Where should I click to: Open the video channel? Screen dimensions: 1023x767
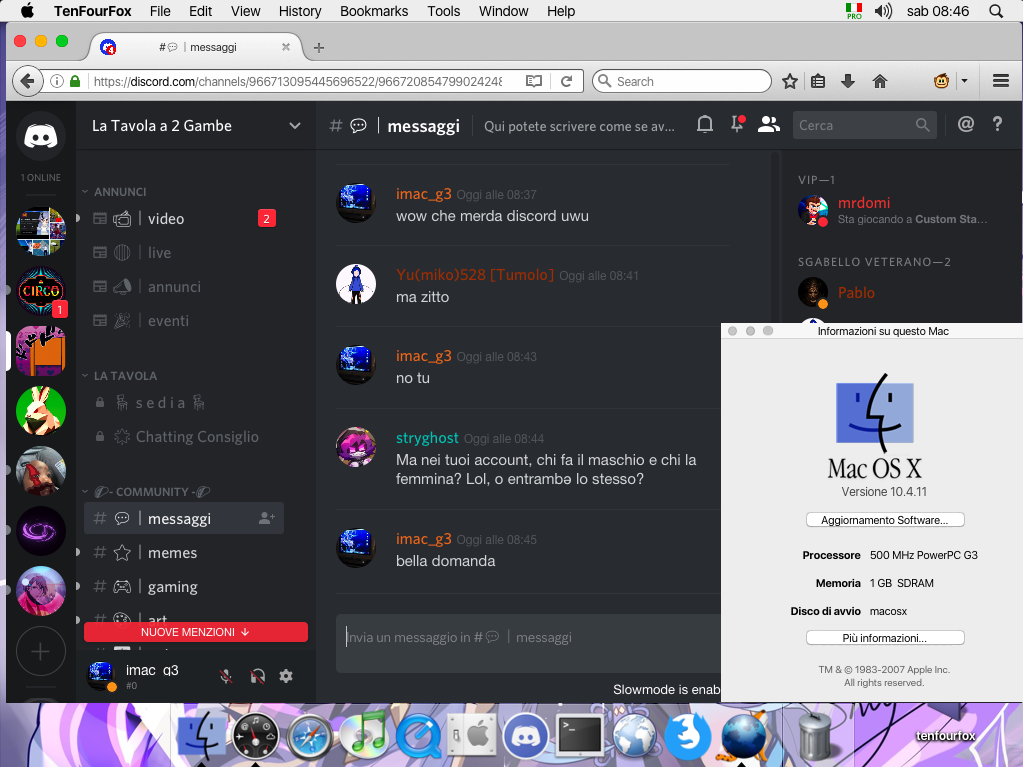click(x=184, y=218)
